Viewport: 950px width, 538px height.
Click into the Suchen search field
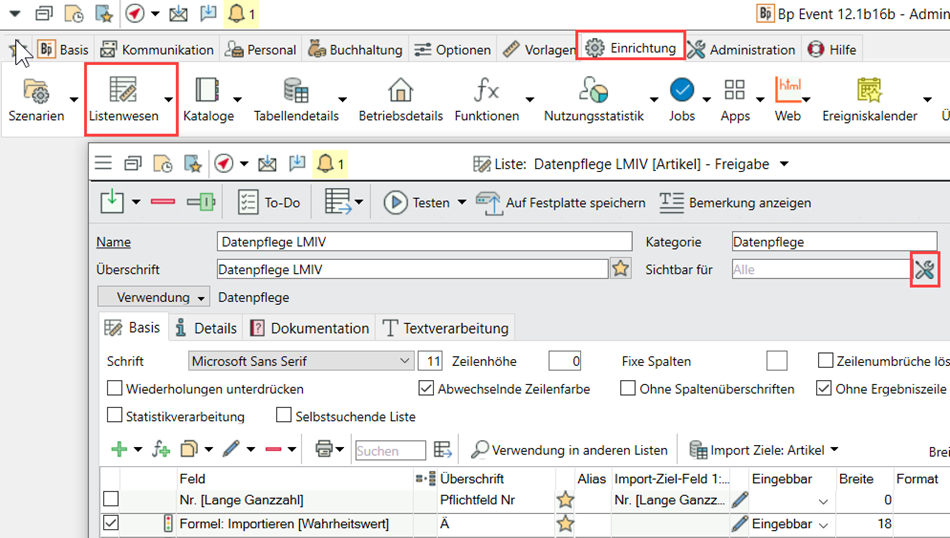click(x=389, y=451)
